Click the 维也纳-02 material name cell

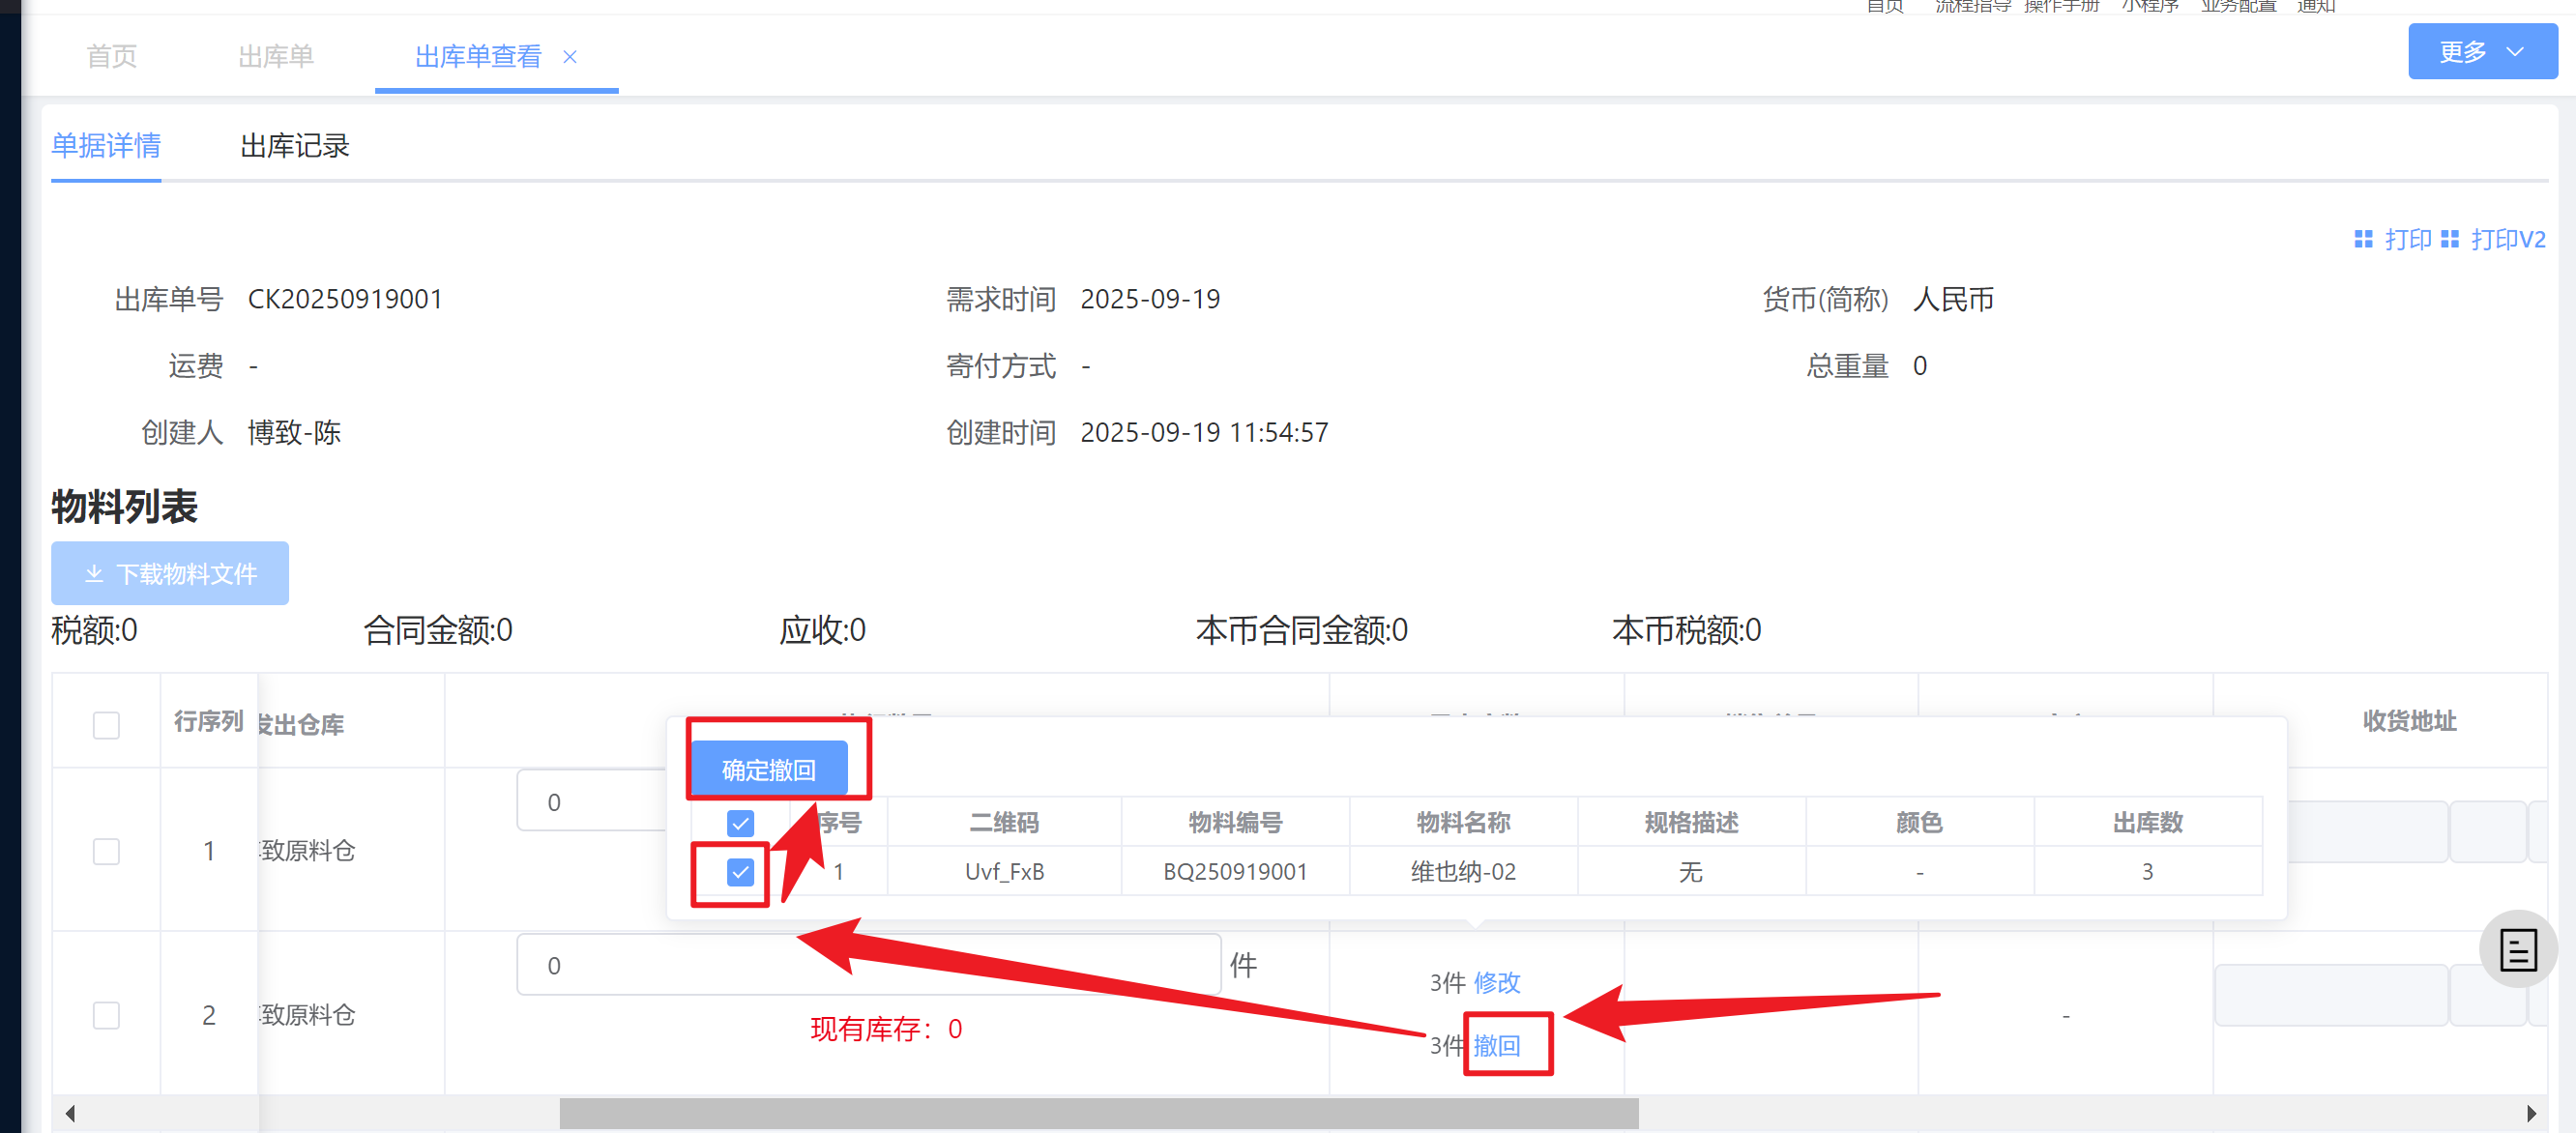click(x=1463, y=872)
